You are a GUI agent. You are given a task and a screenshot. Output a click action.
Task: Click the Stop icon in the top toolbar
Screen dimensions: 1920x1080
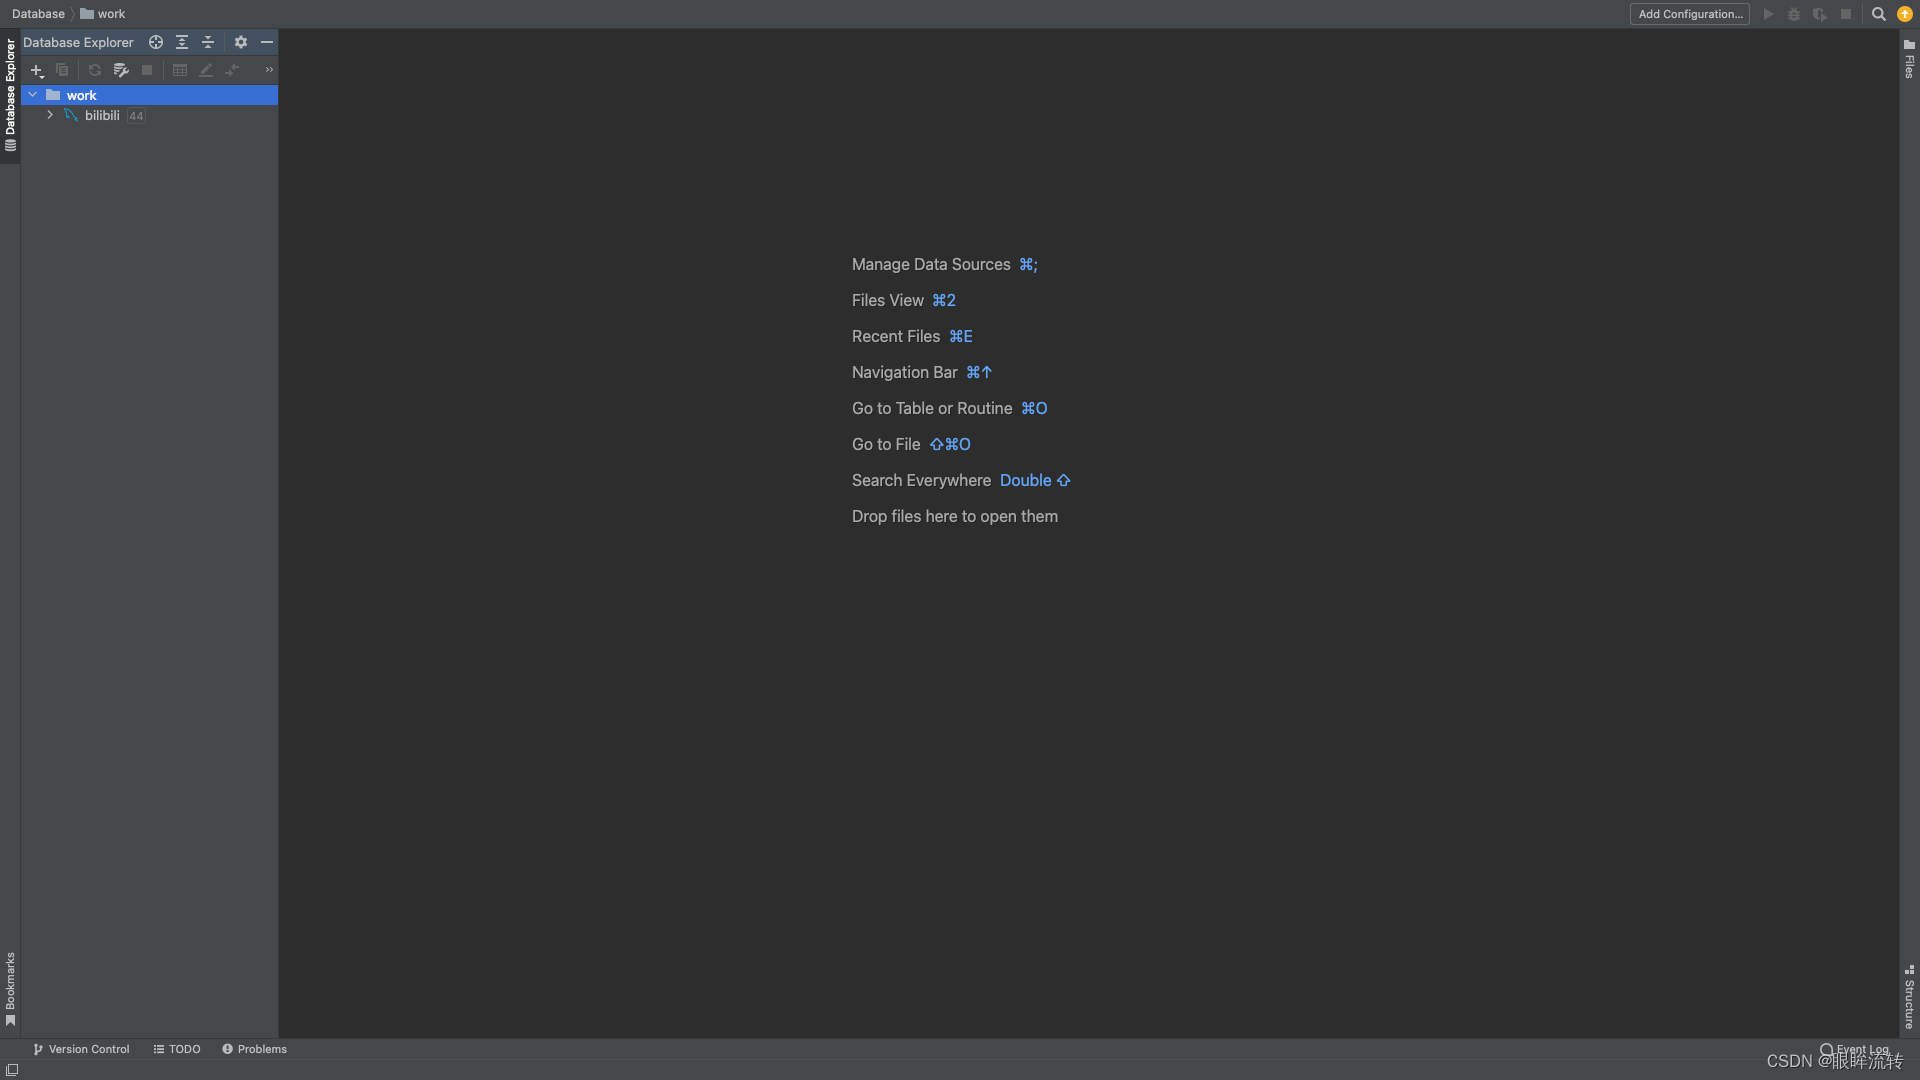pos(1846,14)
